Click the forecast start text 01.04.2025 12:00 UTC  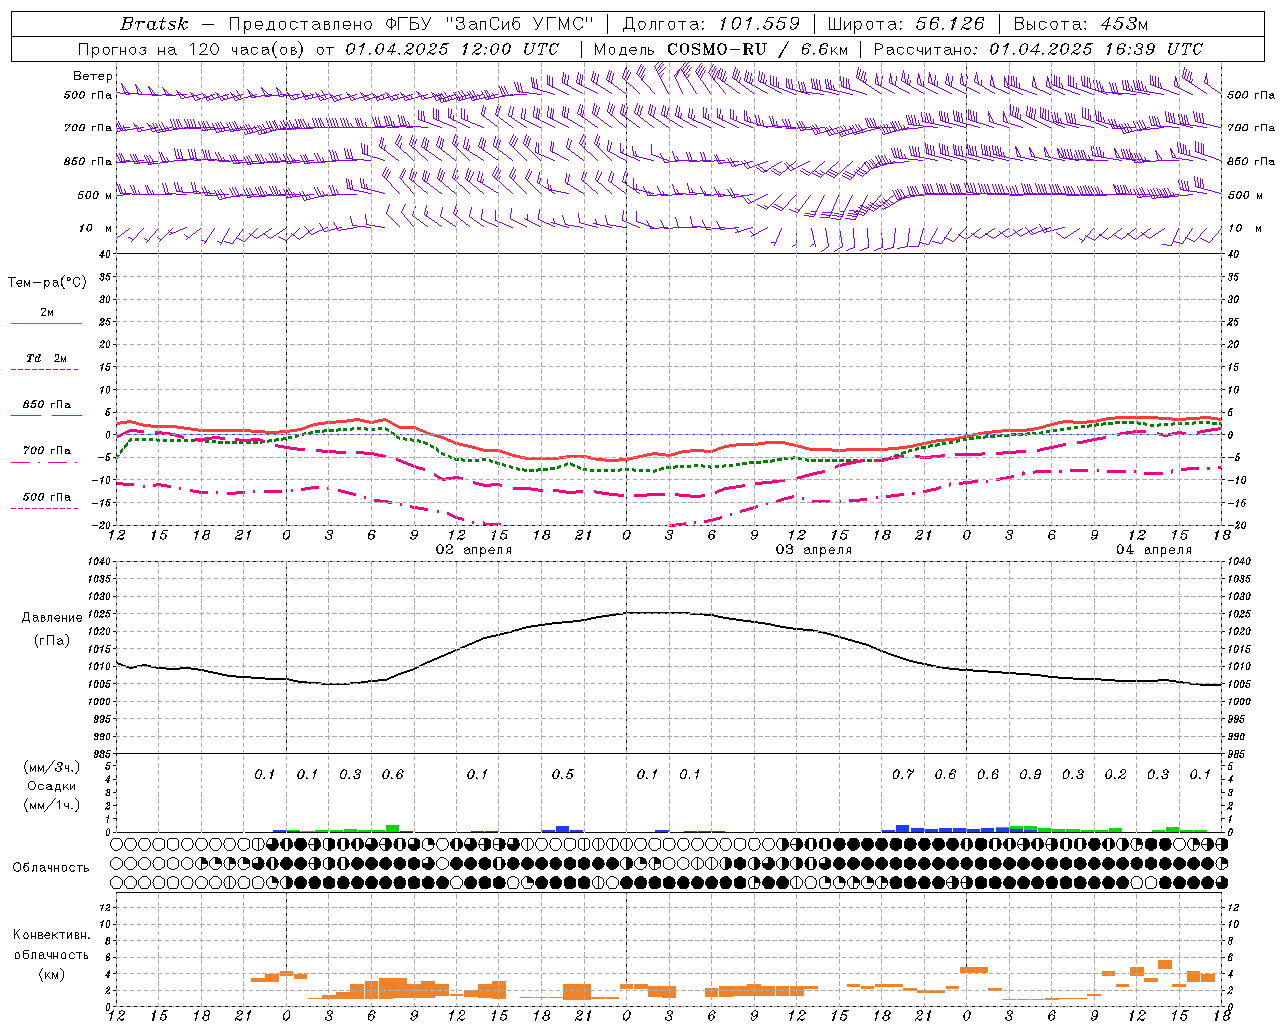click(x=452, y=49)
